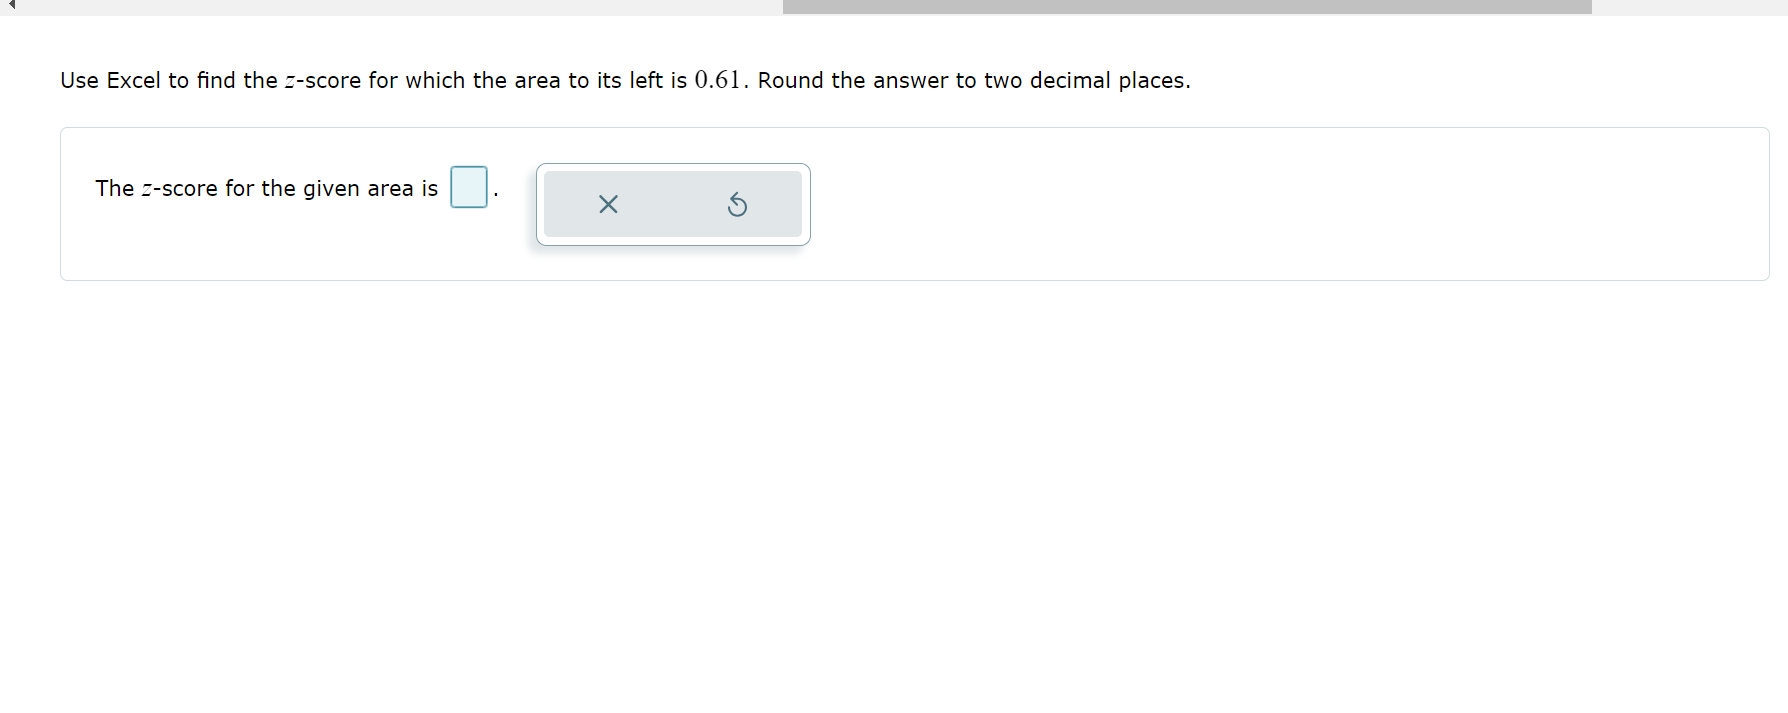Image resolution: width=1788 pixels, height=713 pixels.
Task: Click the question text mentioning area 0.61
Action: pyautogui.click(x=624, y=80)
